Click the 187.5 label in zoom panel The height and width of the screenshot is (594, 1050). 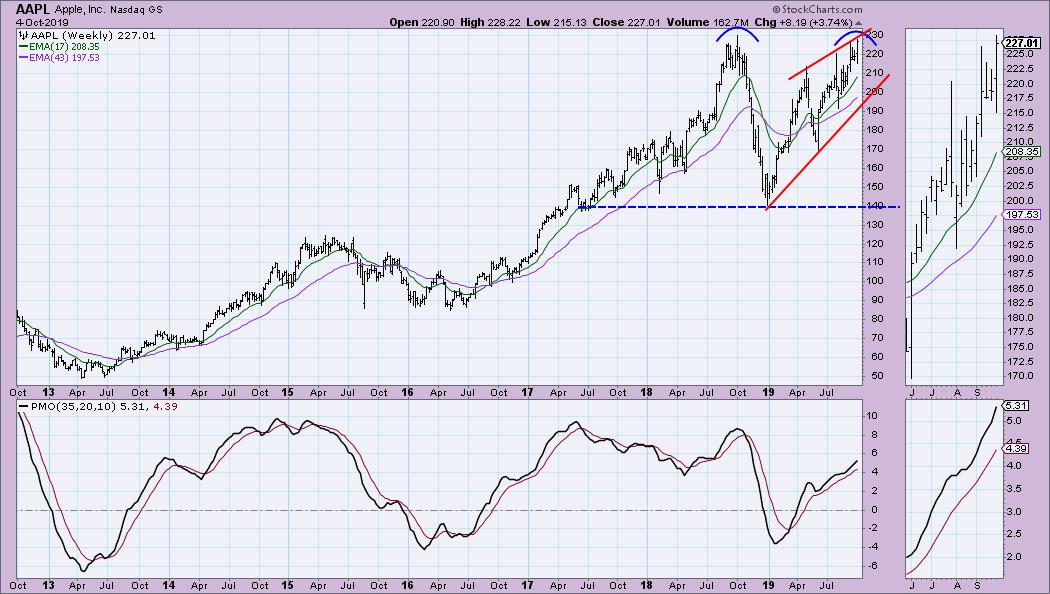pyautogui.click(x=1020, y=274)
